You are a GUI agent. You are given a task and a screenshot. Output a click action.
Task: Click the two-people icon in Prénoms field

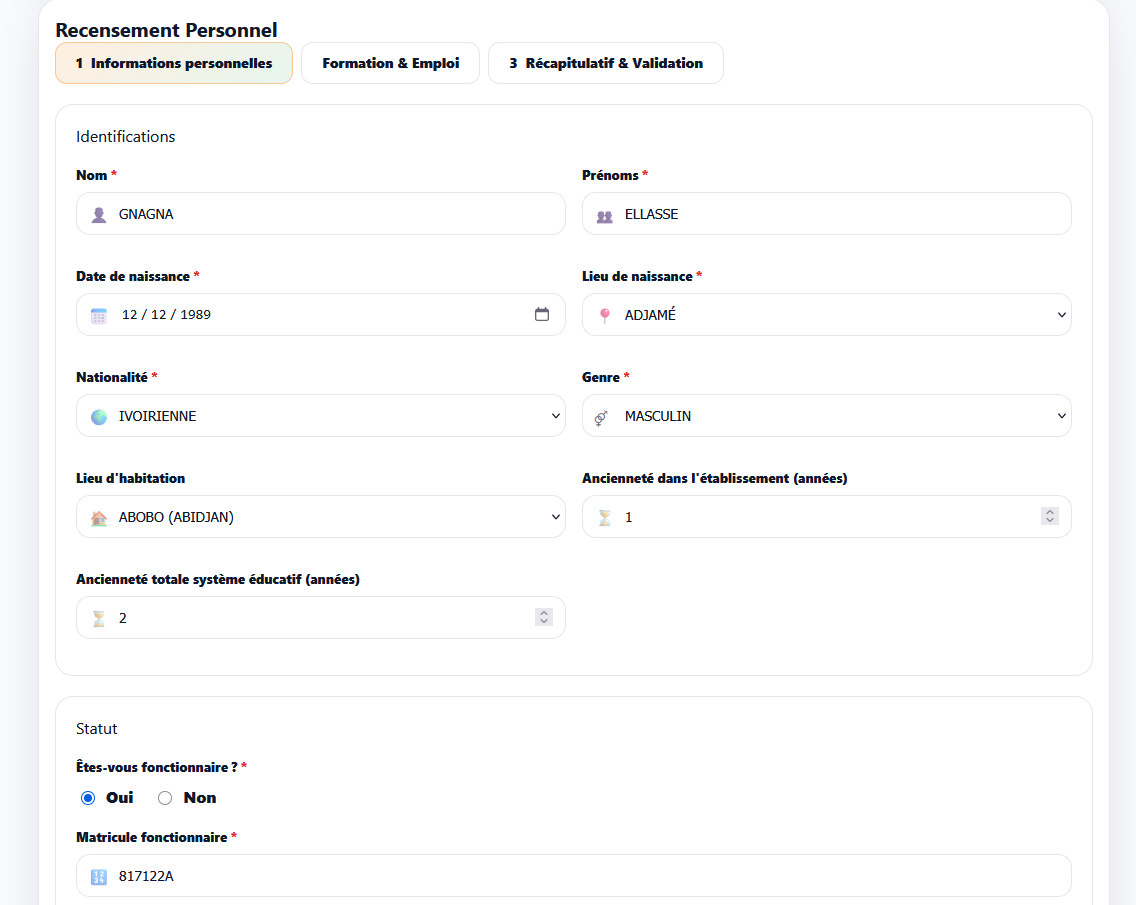tap(605, 215)
